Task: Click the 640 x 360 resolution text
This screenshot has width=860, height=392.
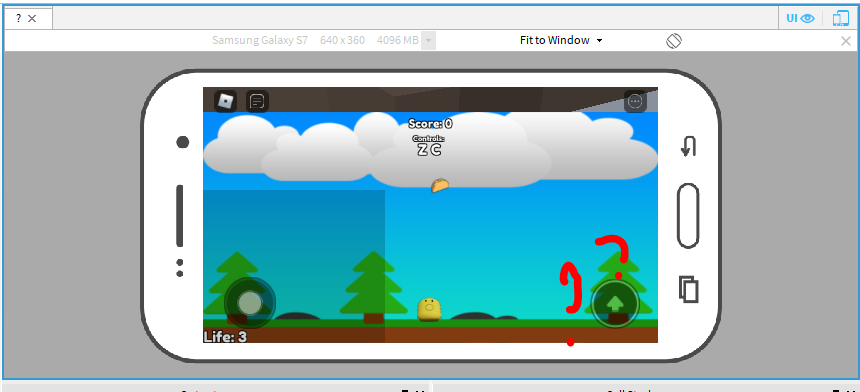Action: point(342,40)
